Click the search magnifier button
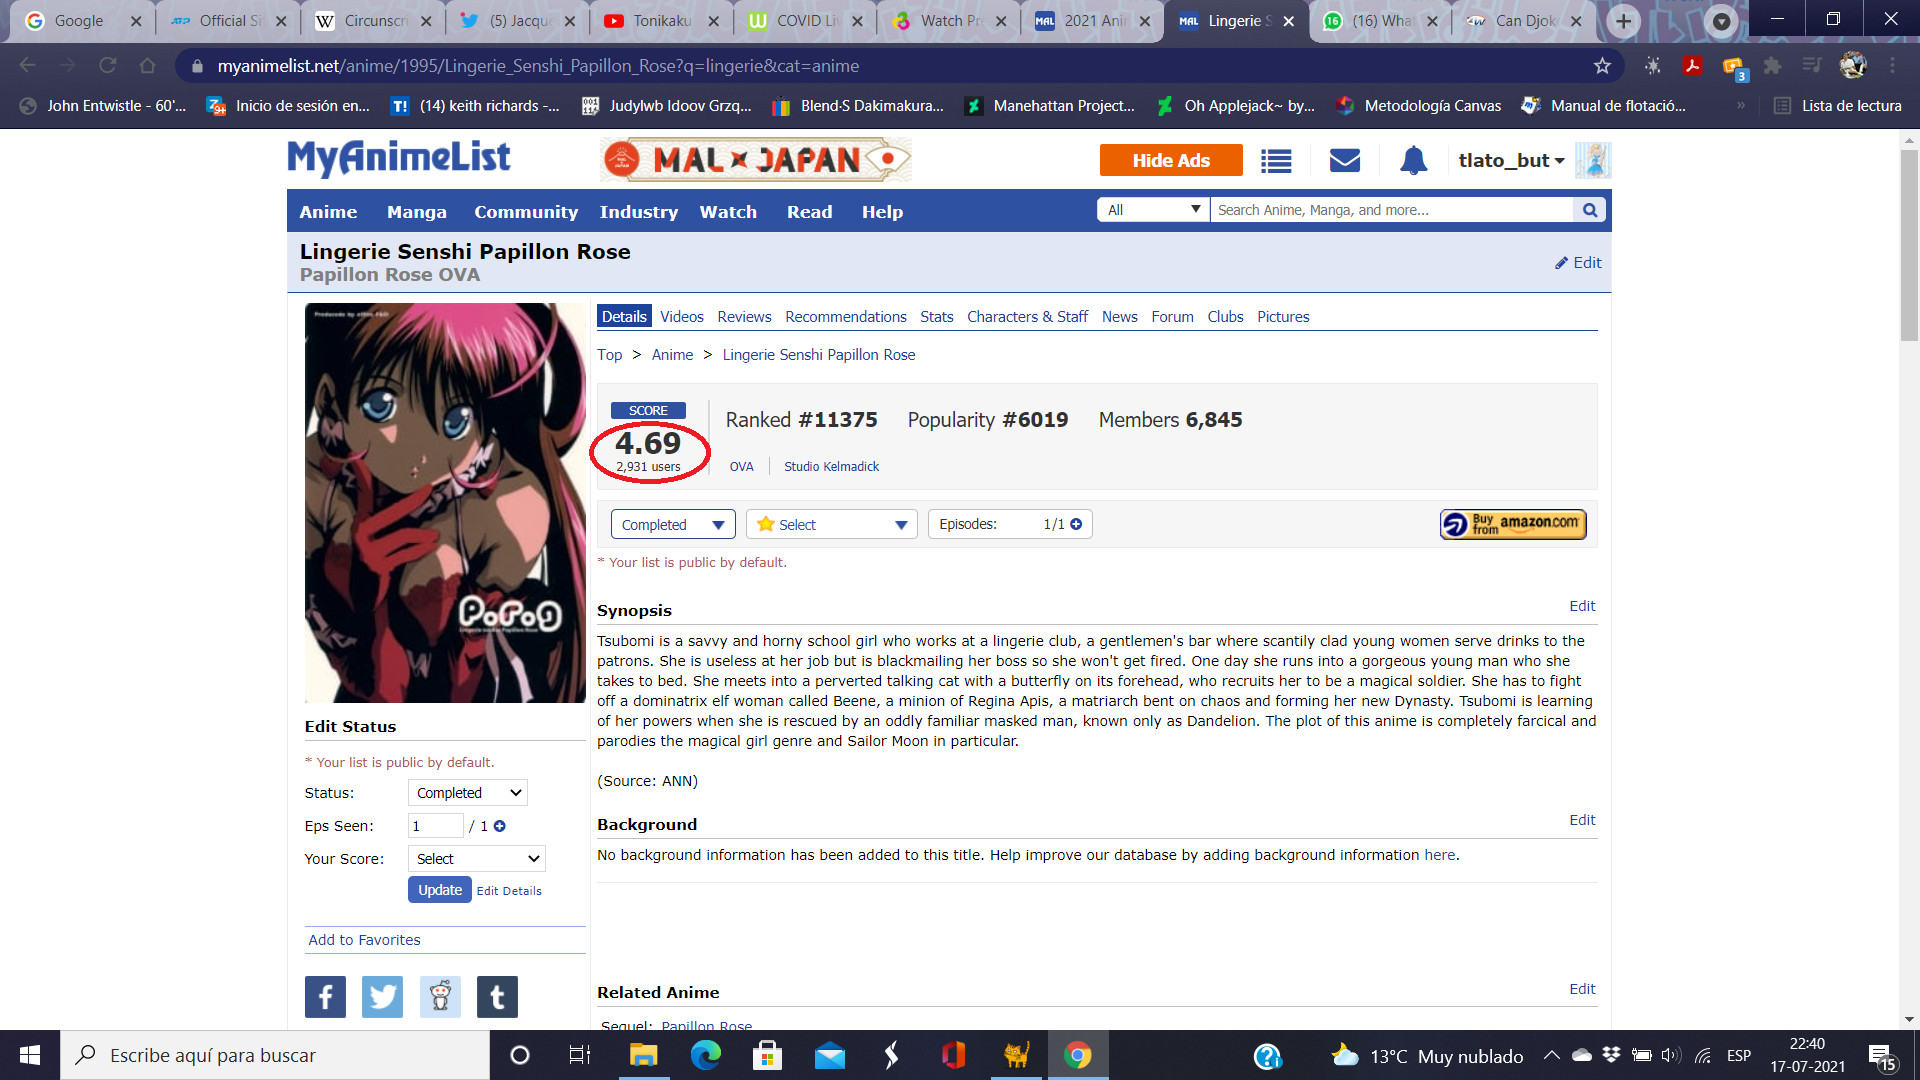 1590,210
